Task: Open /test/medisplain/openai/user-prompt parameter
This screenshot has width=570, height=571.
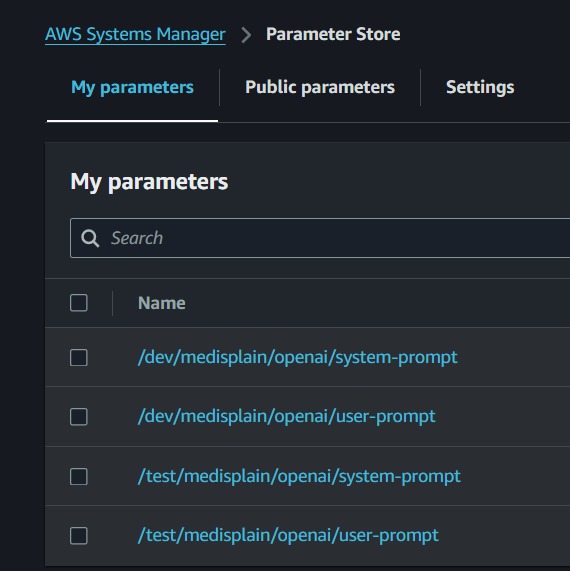Action: [288, 535]
